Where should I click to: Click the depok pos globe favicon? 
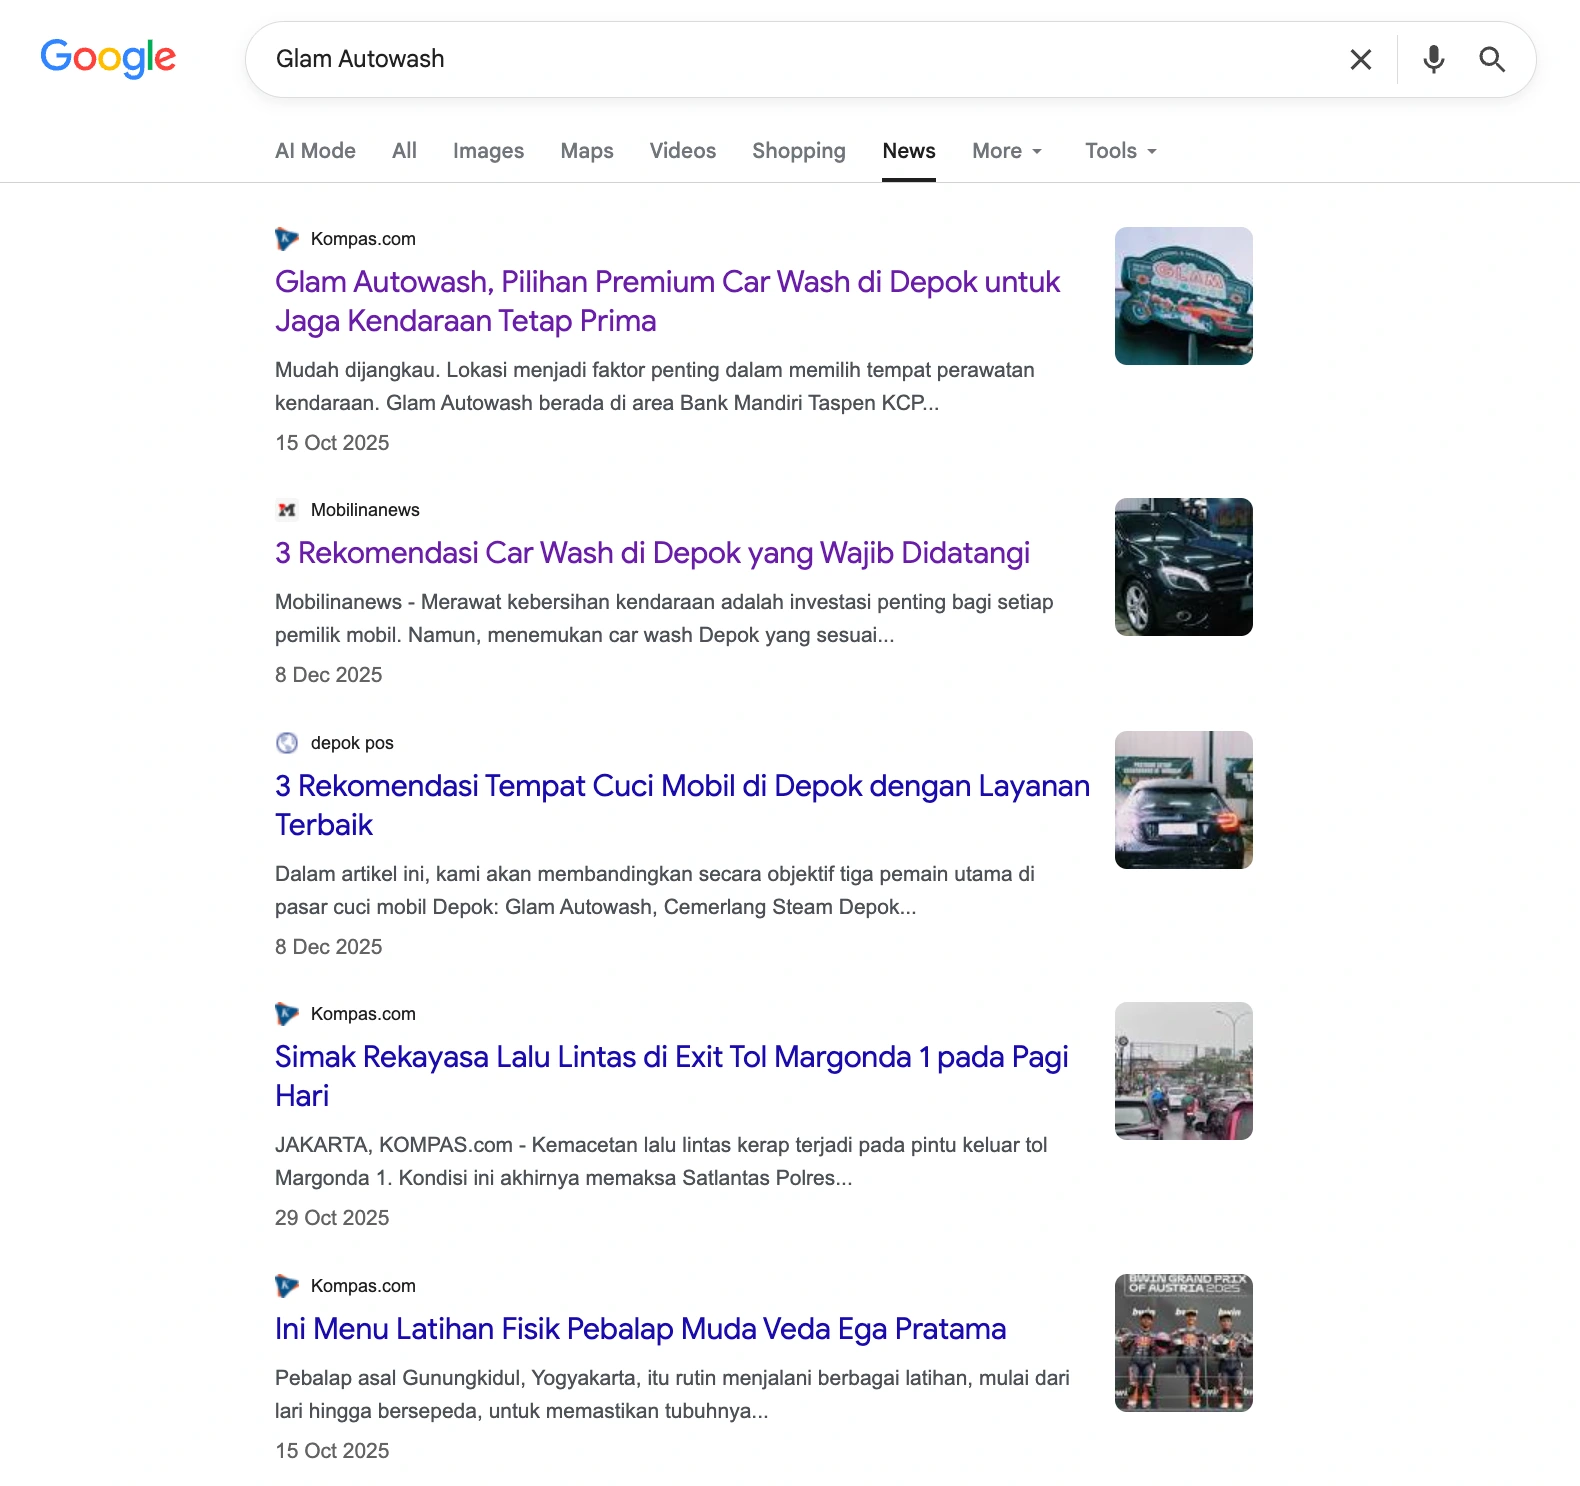(287, 743)
